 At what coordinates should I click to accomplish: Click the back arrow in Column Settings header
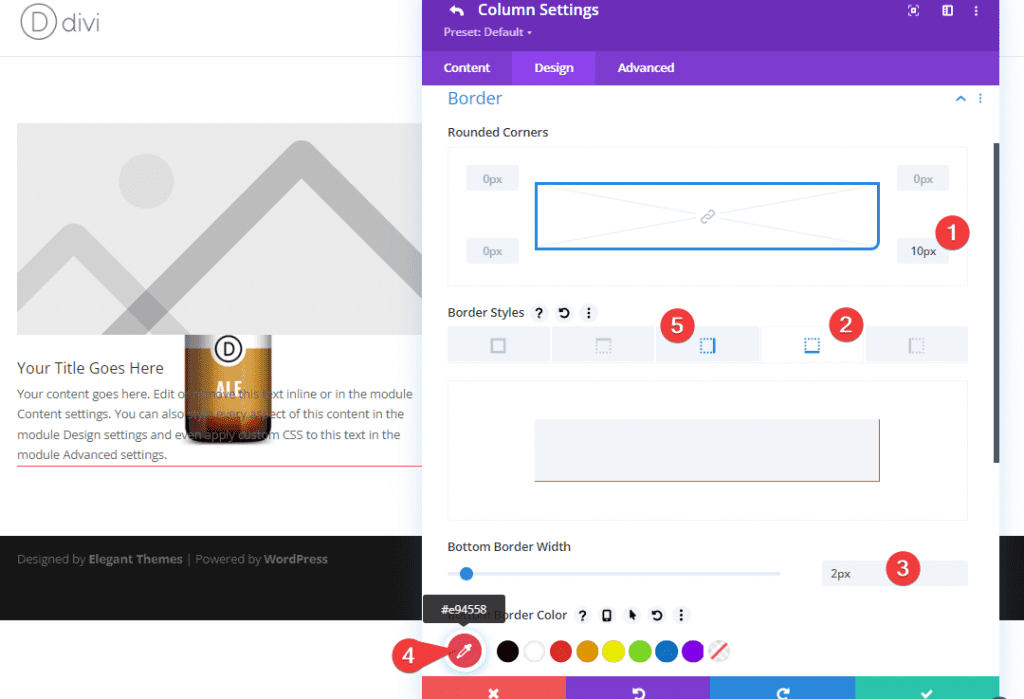pyautogui.click(x=456, y=10)
